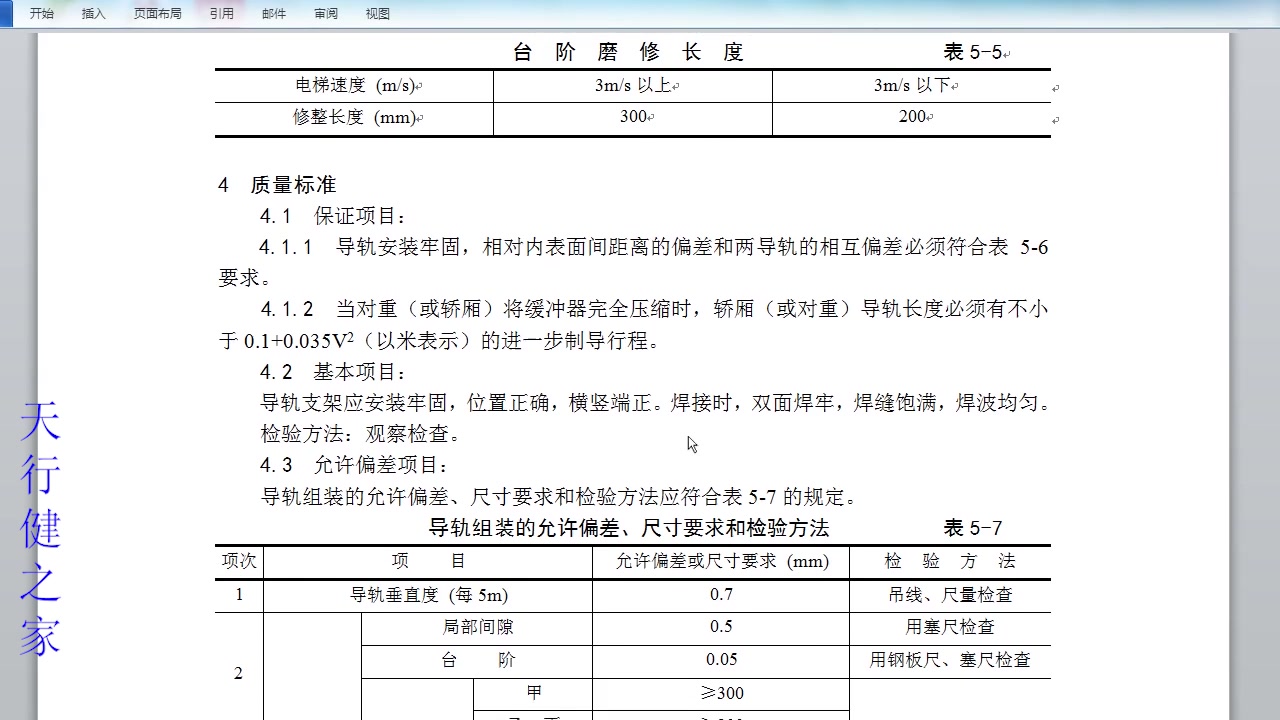Open the 邮件 ribbon tab

point(273,13)
